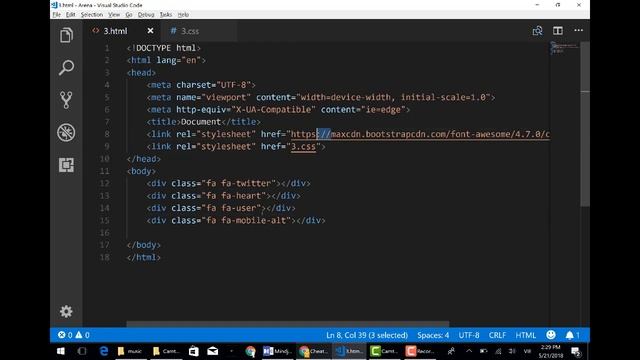
Task: Open the Search view in the activity bar
Action: point(66,67)
